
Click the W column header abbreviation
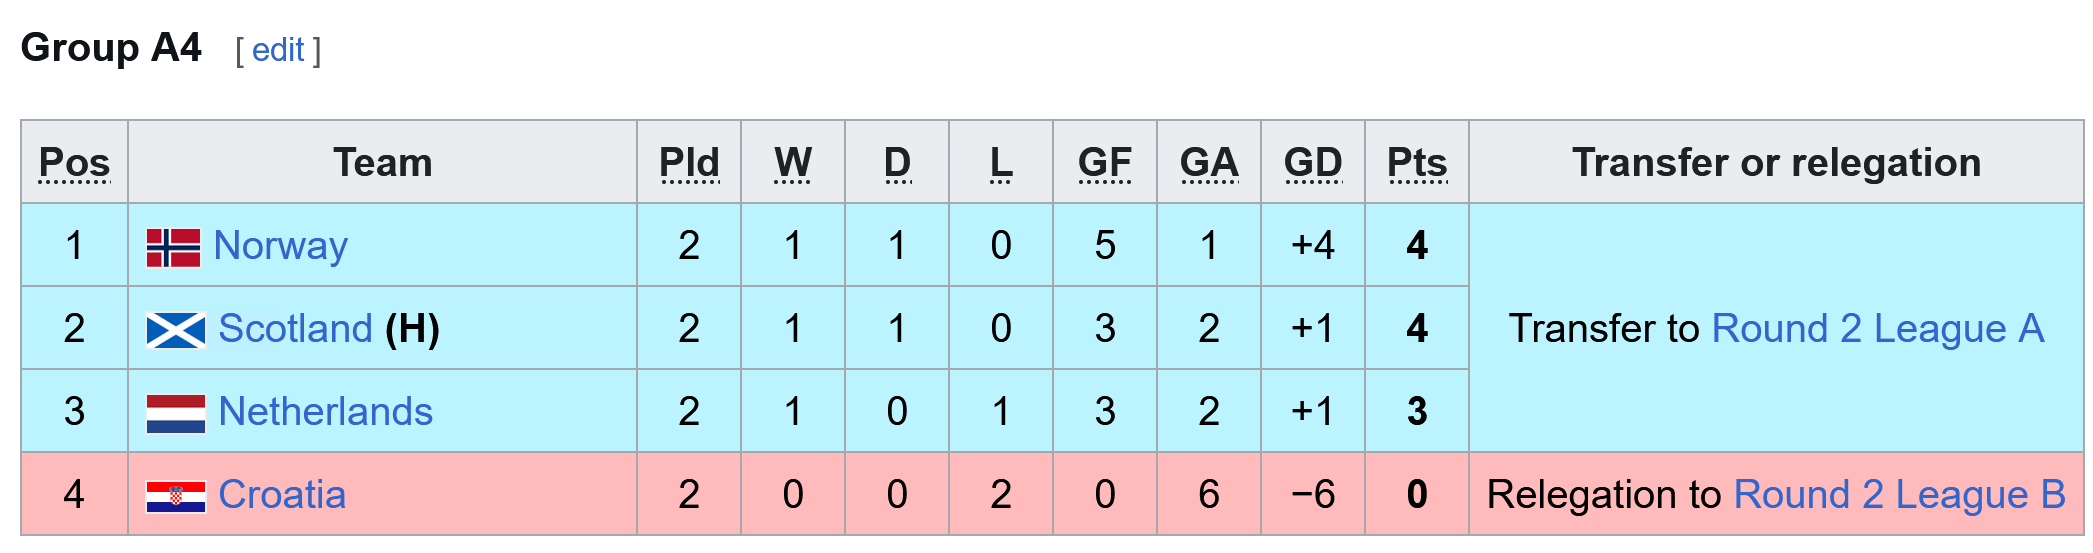click(793, 163)
